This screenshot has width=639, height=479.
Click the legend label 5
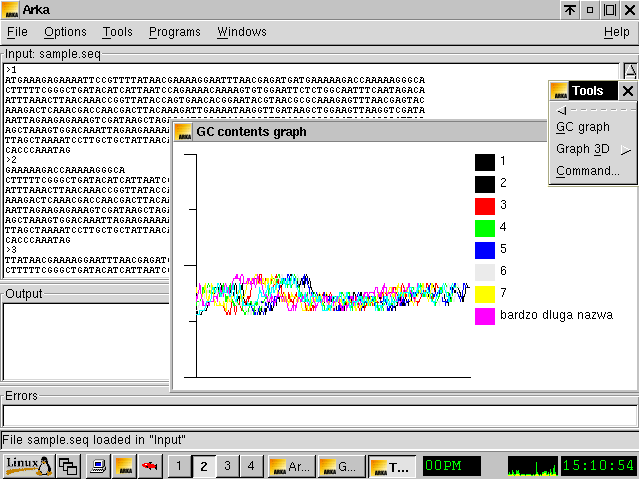click(503, 249)
